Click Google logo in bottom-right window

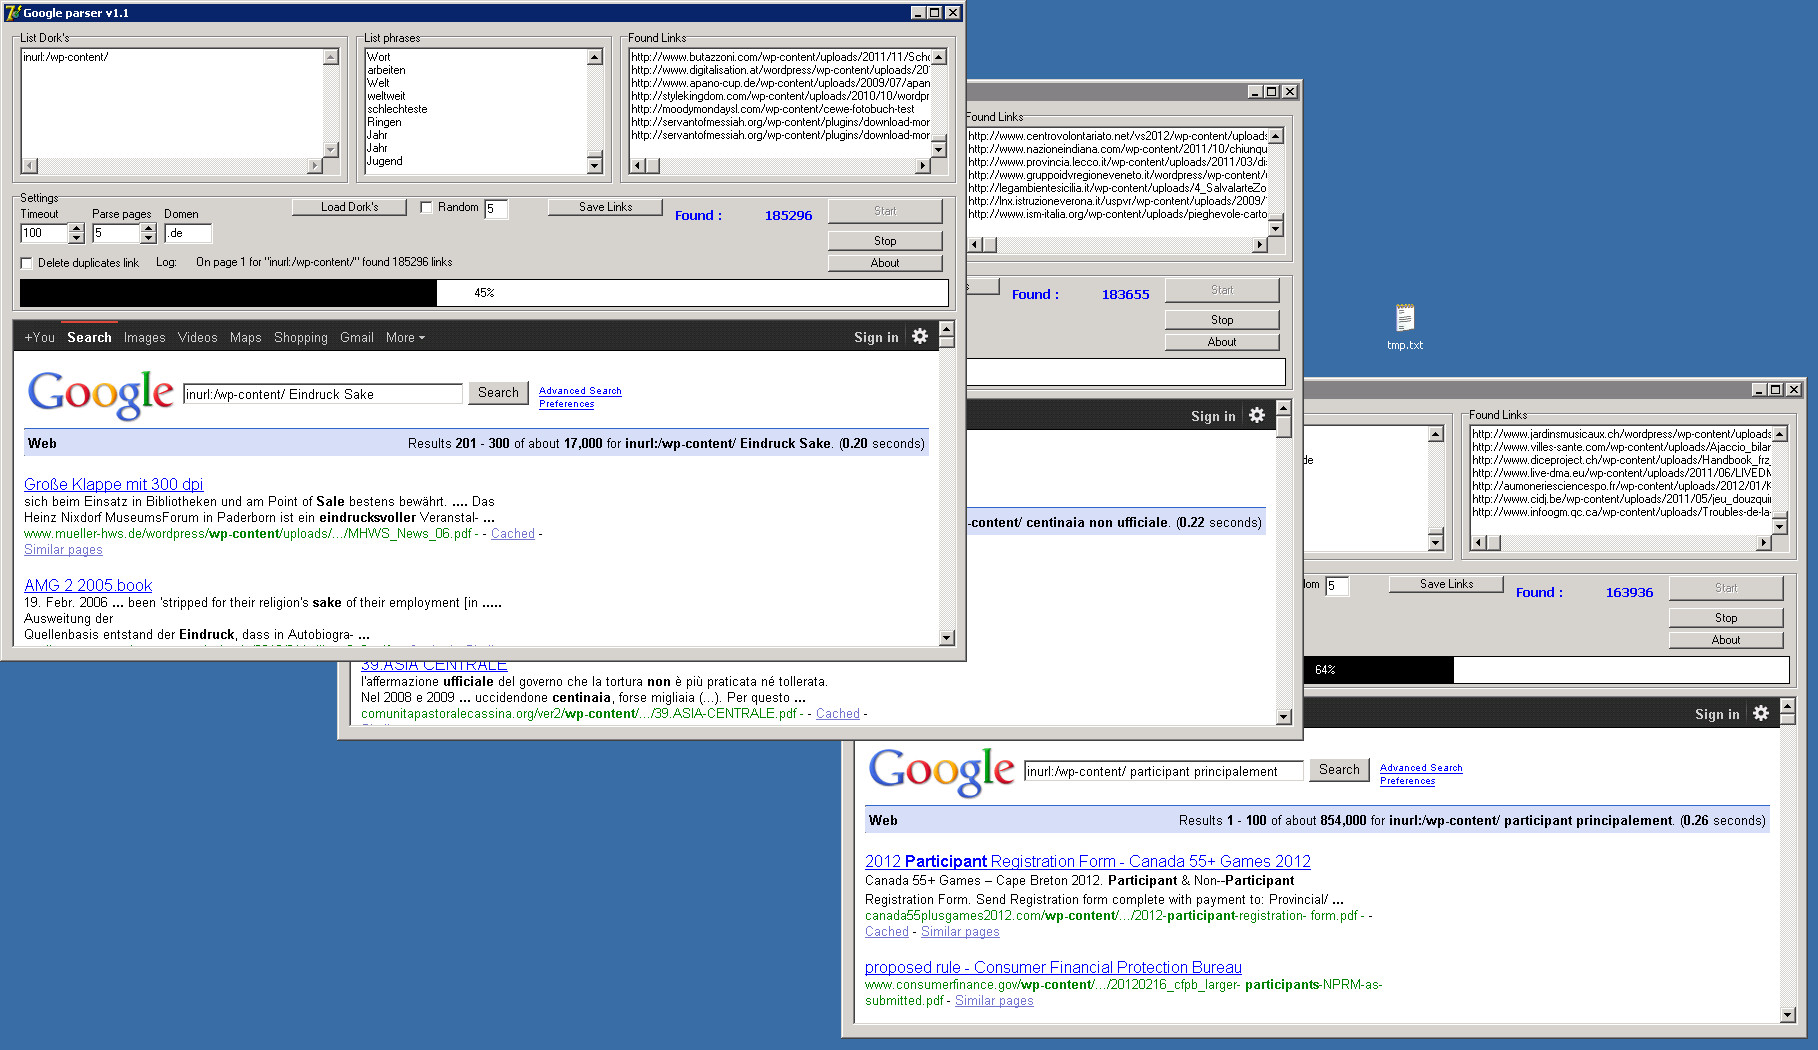pyautogui.click(x=941, y=771)
